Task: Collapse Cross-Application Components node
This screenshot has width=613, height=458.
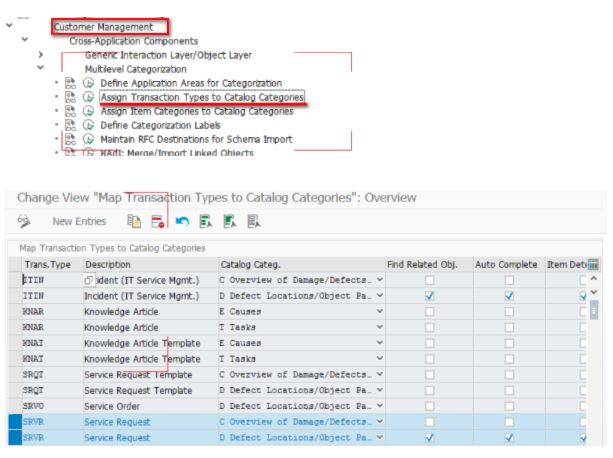Action: [x=25, y=39]
